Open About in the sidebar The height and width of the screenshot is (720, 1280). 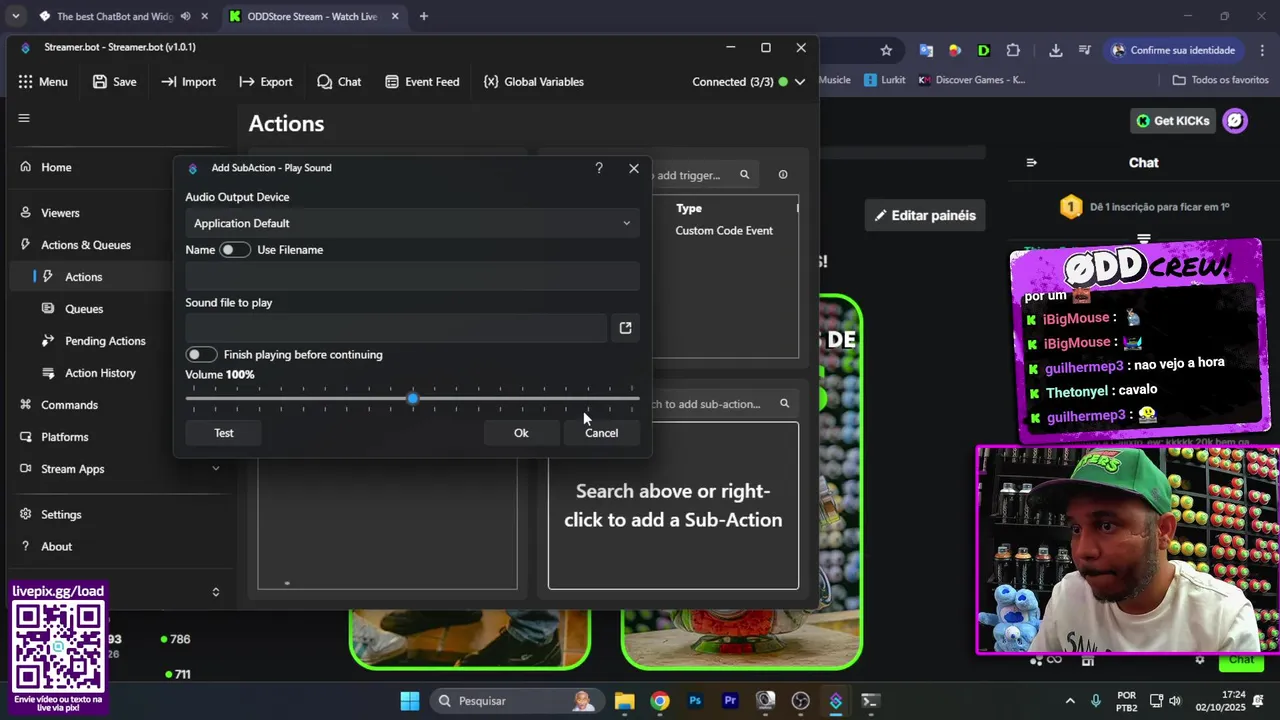coord(56,547)
